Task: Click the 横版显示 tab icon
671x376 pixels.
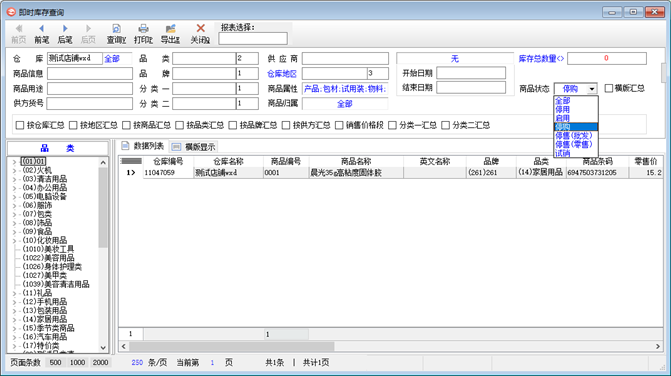Action: (x=176, y=147)
